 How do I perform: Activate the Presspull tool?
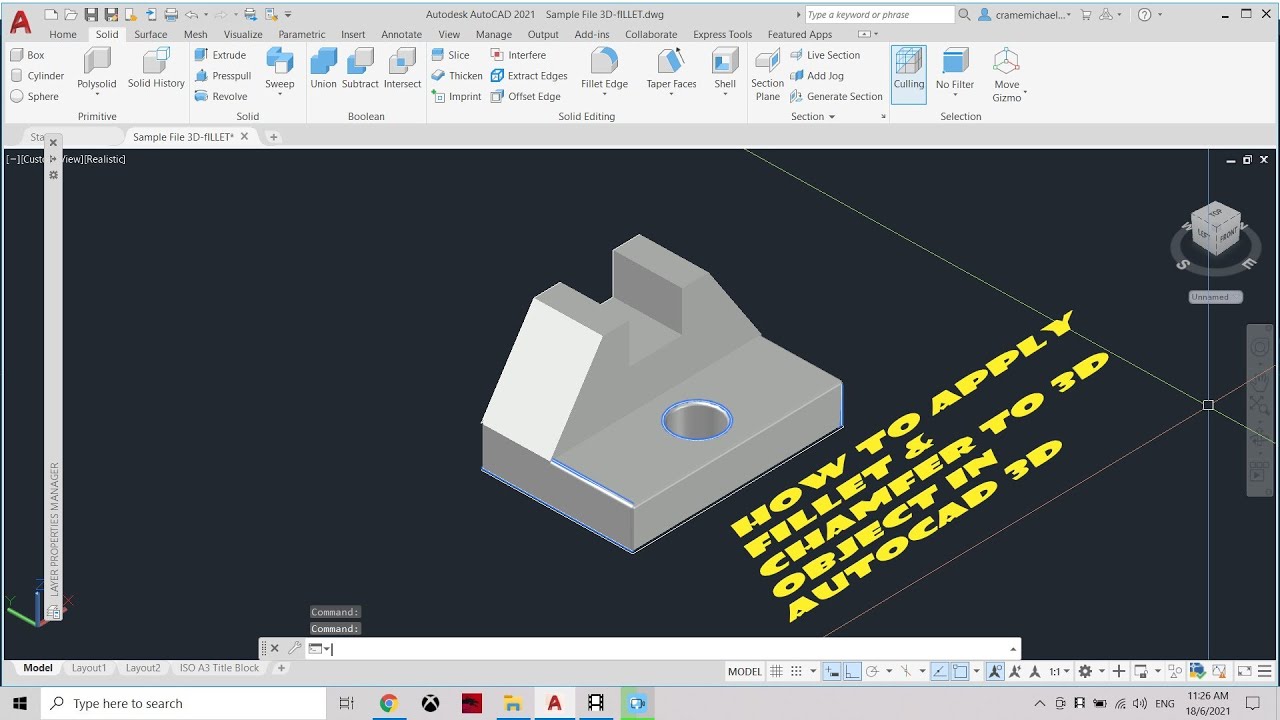[222, 76]
